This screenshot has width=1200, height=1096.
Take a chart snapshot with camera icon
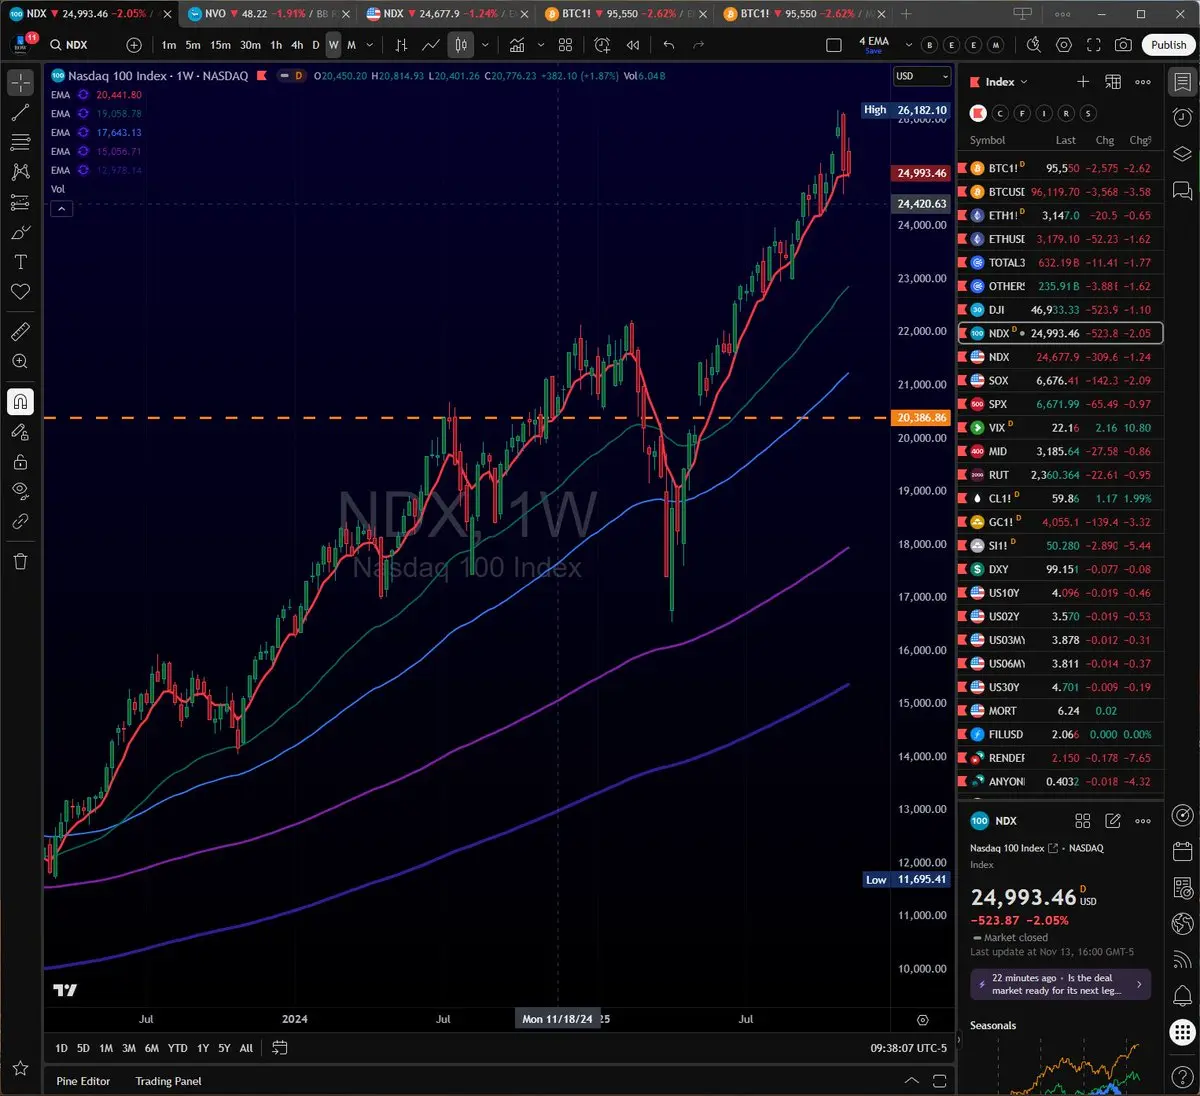click(x=1124, y=45)
